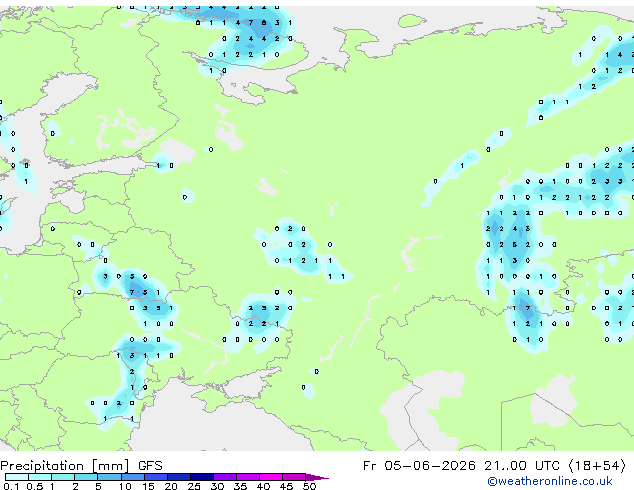The image size is (634, 490).
Task: Click the '50' legend scale label
Action: 309,486
